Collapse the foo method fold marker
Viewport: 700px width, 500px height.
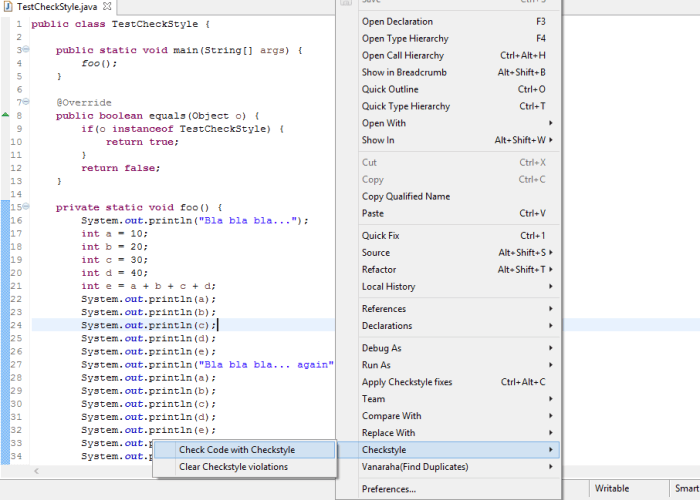click(x=26, y=206)
